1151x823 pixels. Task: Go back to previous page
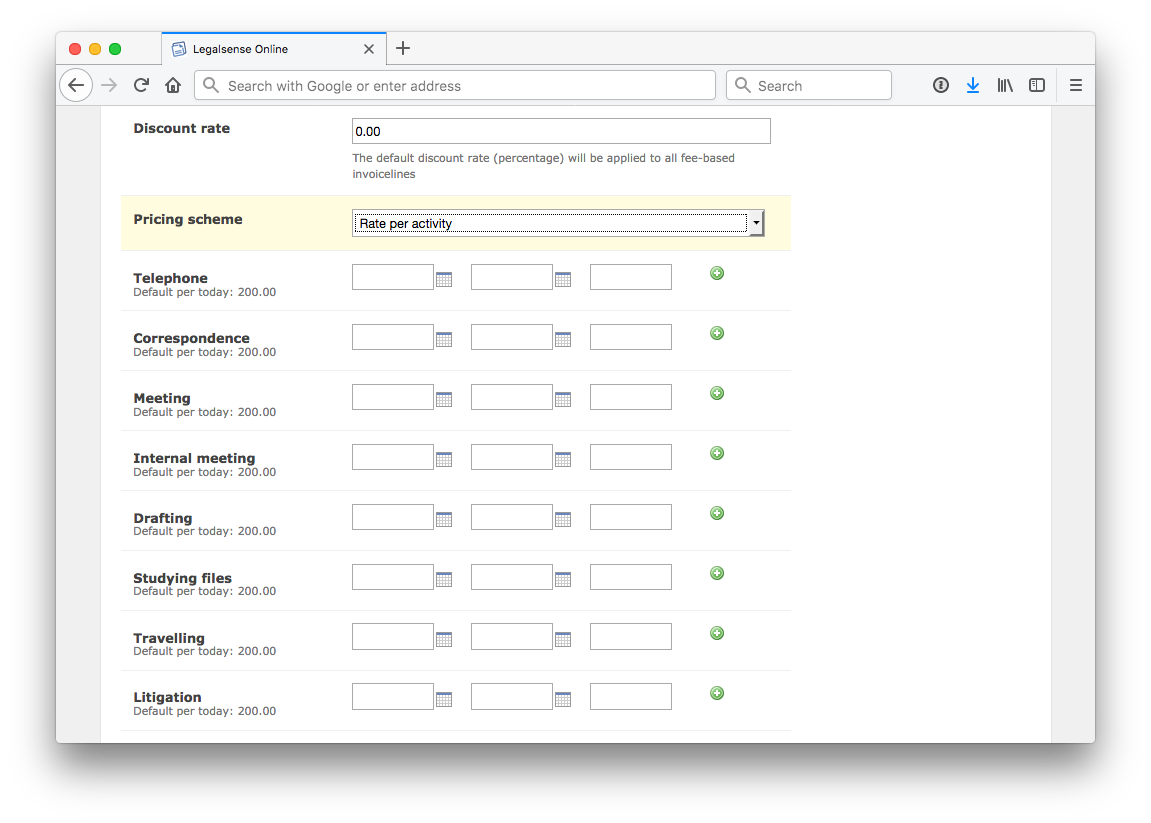coord(76,85)
